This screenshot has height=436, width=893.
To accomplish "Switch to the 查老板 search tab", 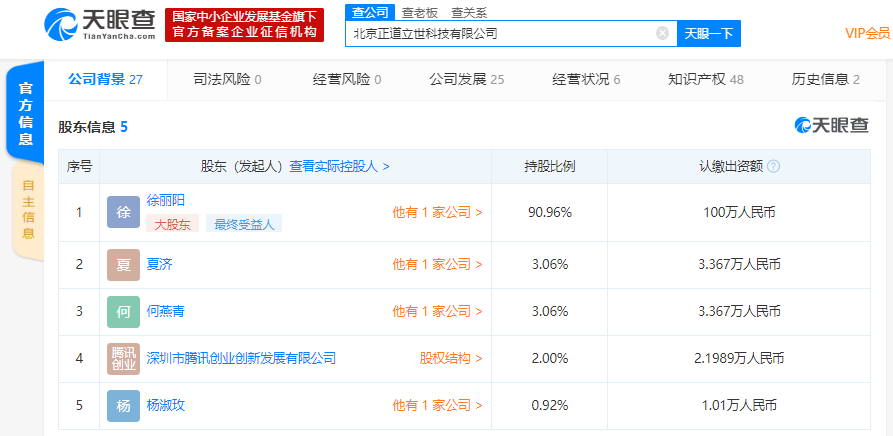I will (419, 12).
